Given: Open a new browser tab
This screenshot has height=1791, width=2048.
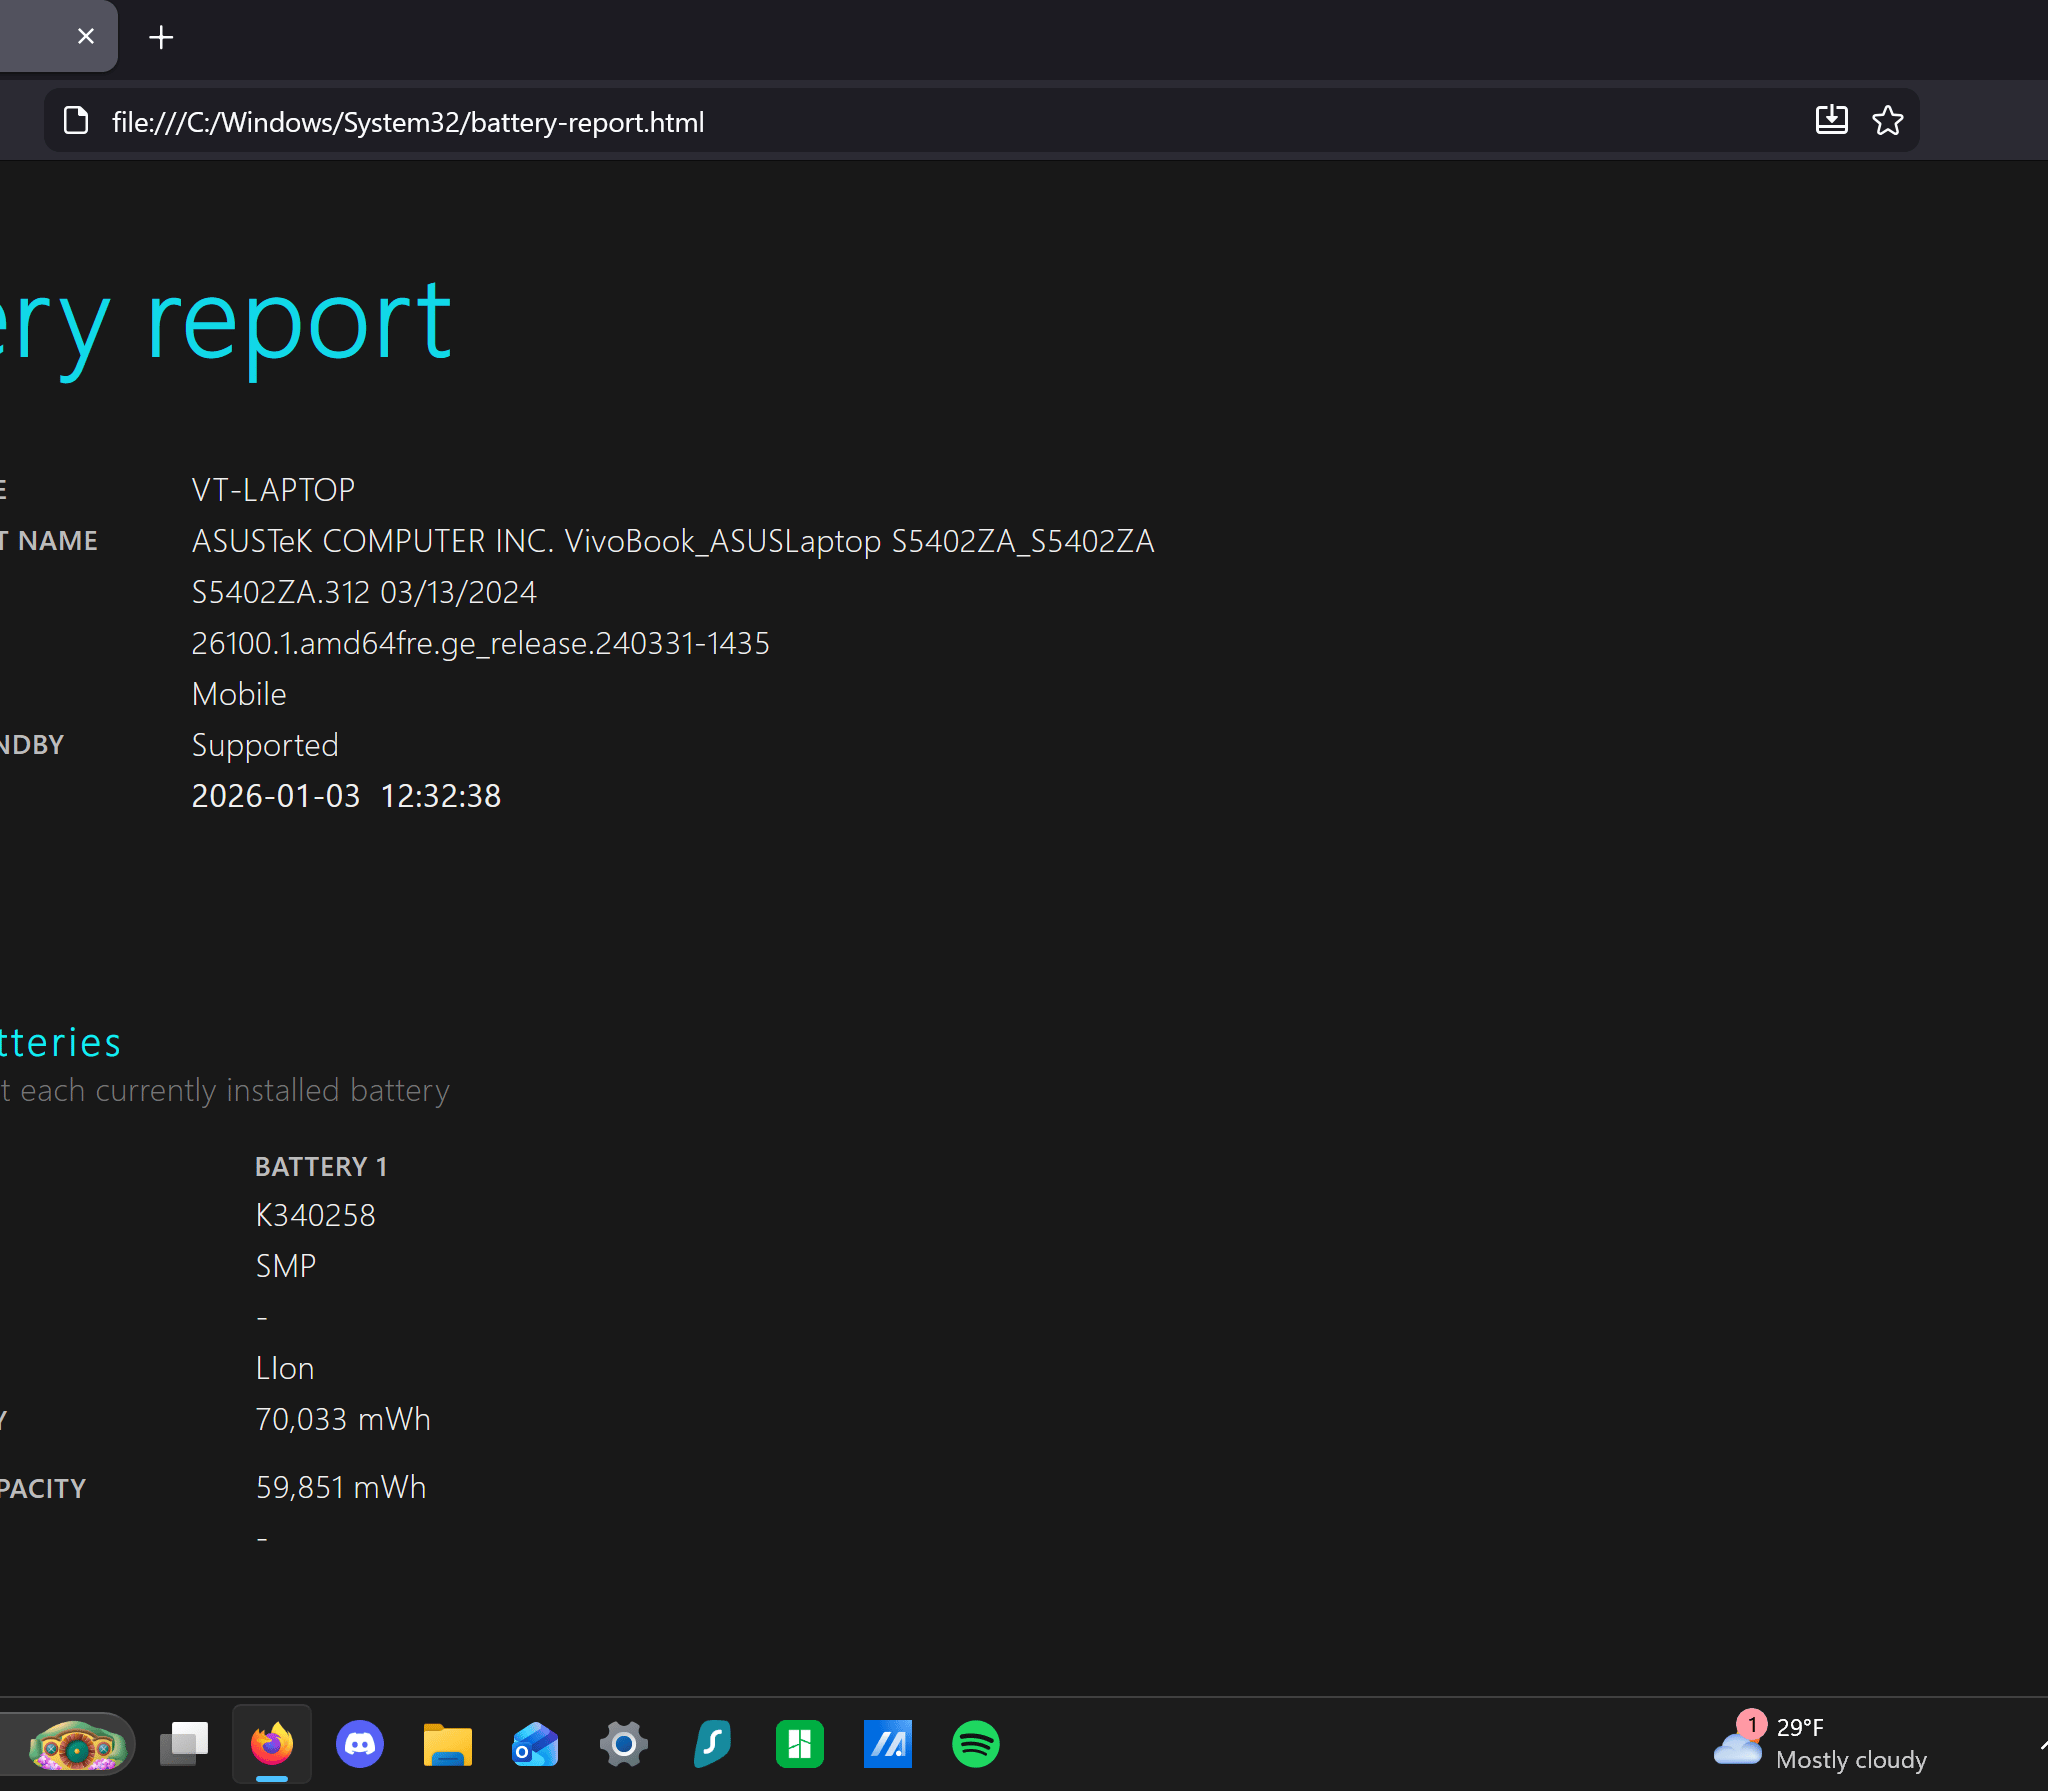Looking at the screenshot, I should click(x=161, y=38).
